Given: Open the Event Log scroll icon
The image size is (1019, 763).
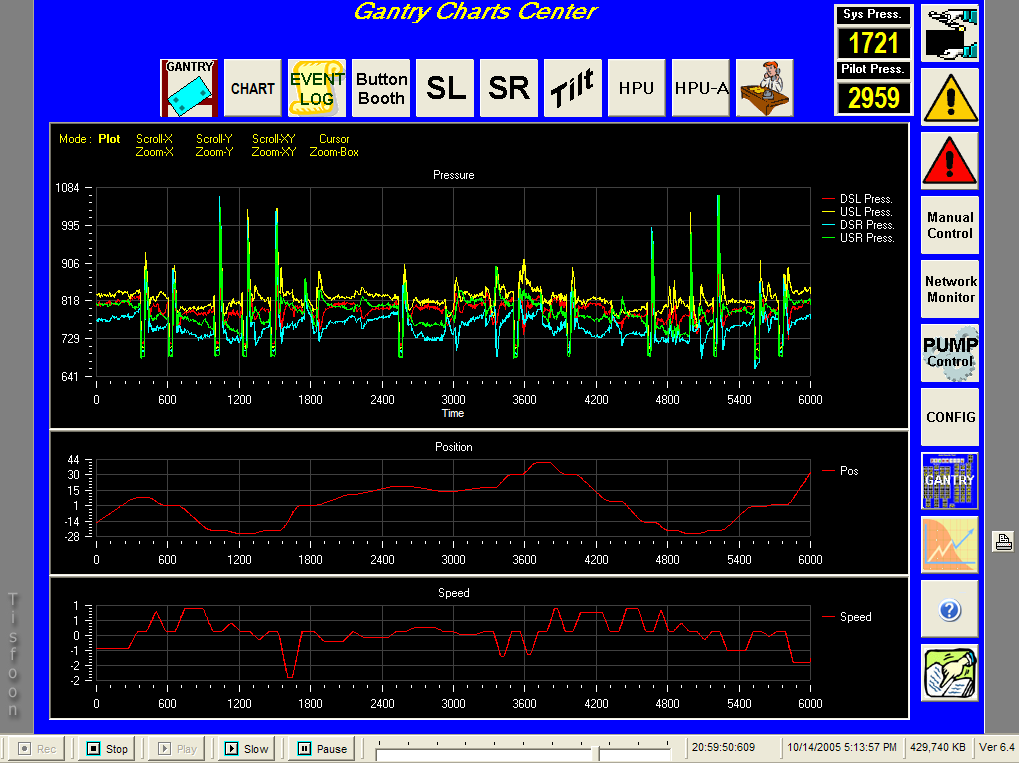Looking at the screenshot, I should [317, 88].
